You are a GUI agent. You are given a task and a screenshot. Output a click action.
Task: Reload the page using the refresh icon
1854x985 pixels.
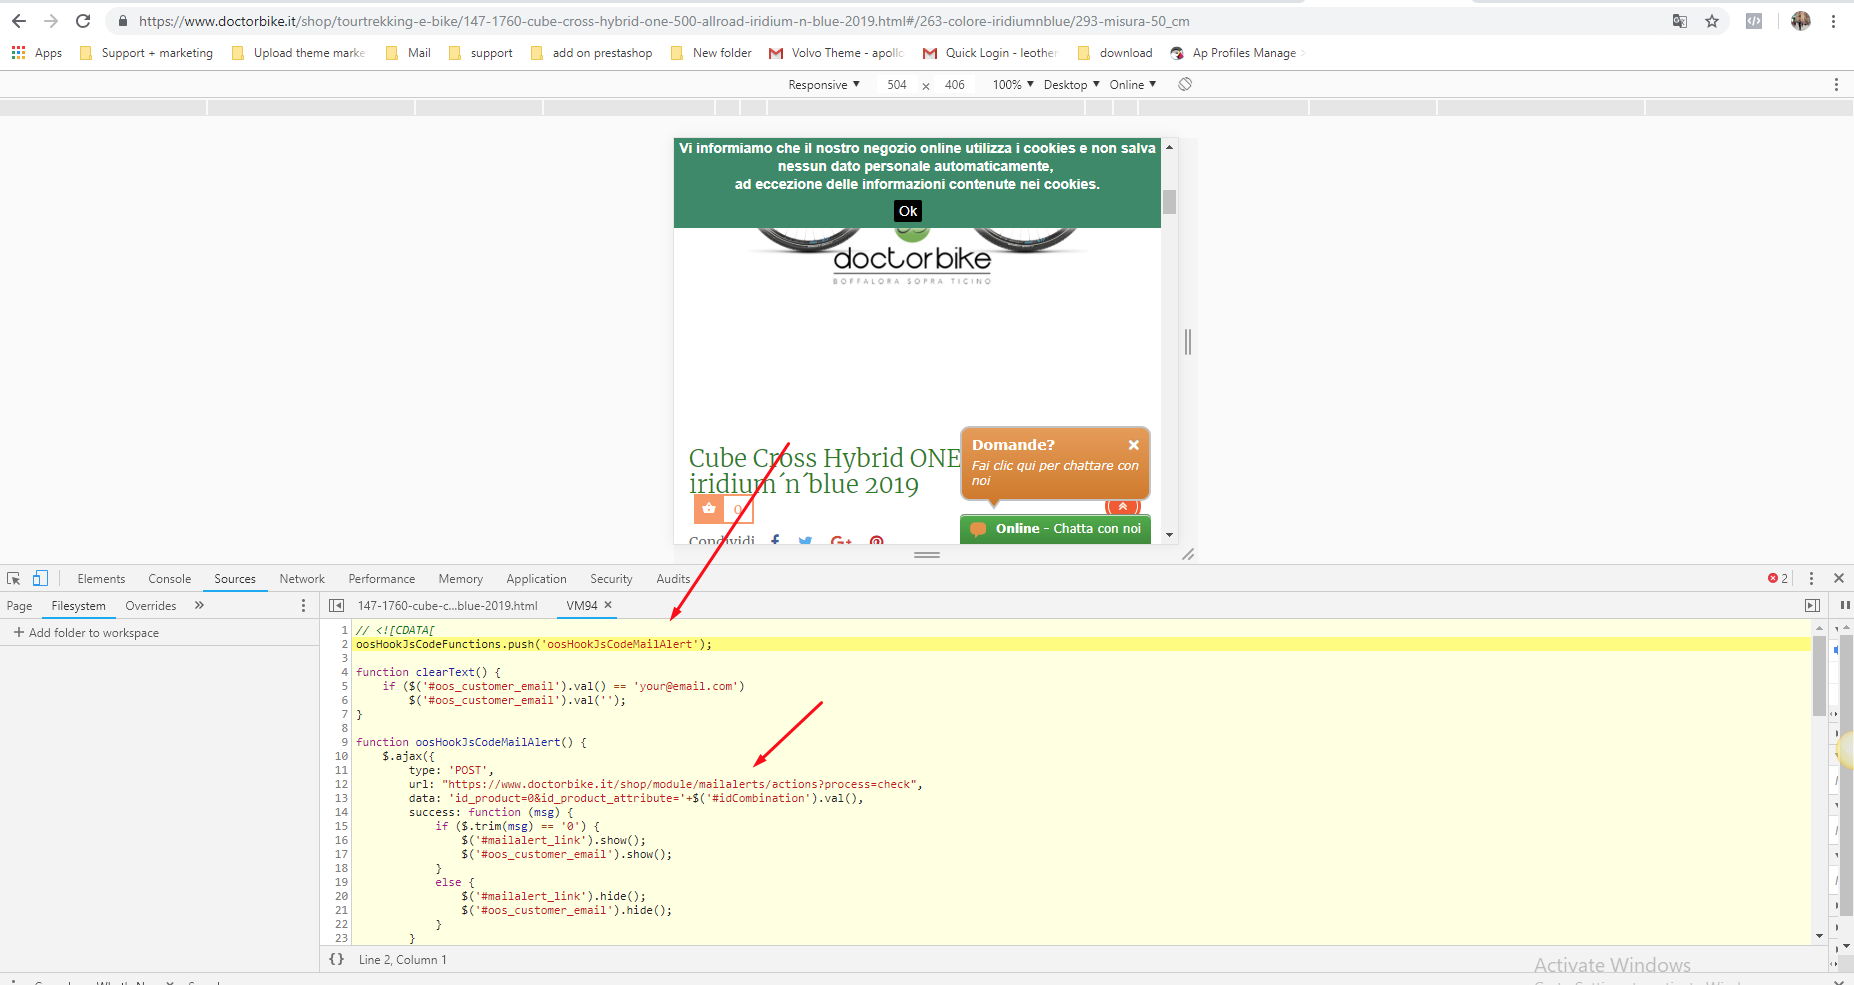click(83, 21)
